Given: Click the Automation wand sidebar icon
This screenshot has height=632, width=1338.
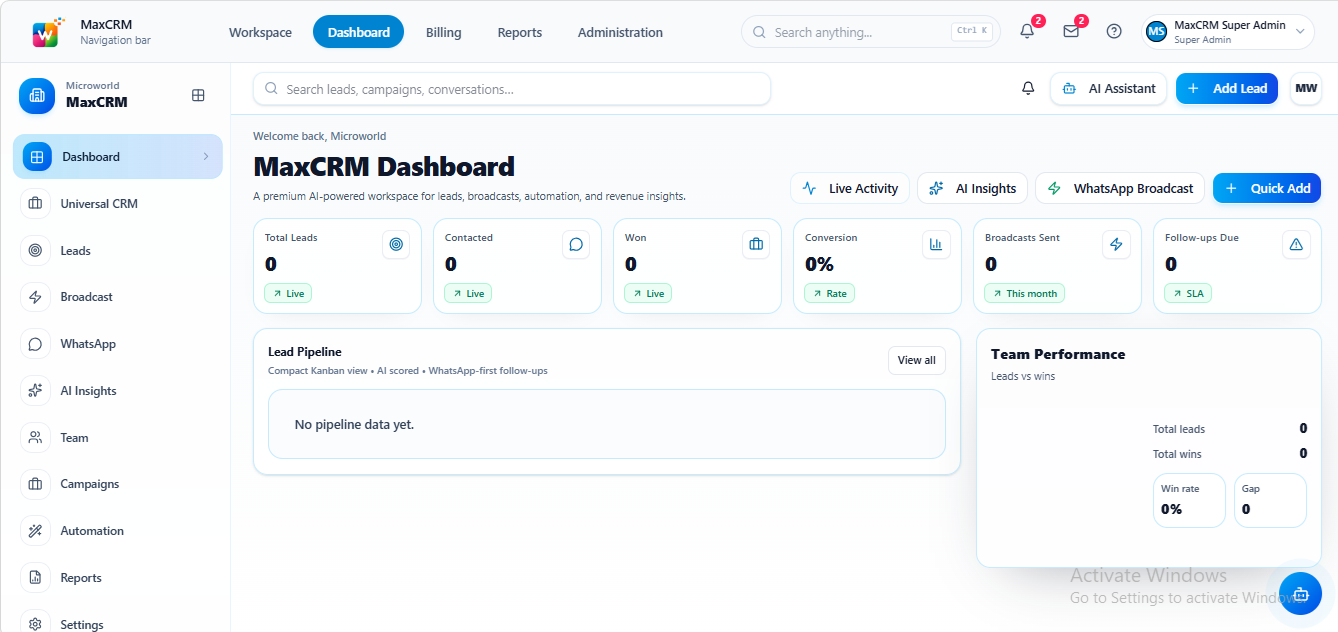Looking at the screenshot, I should [x=35, y=531].
